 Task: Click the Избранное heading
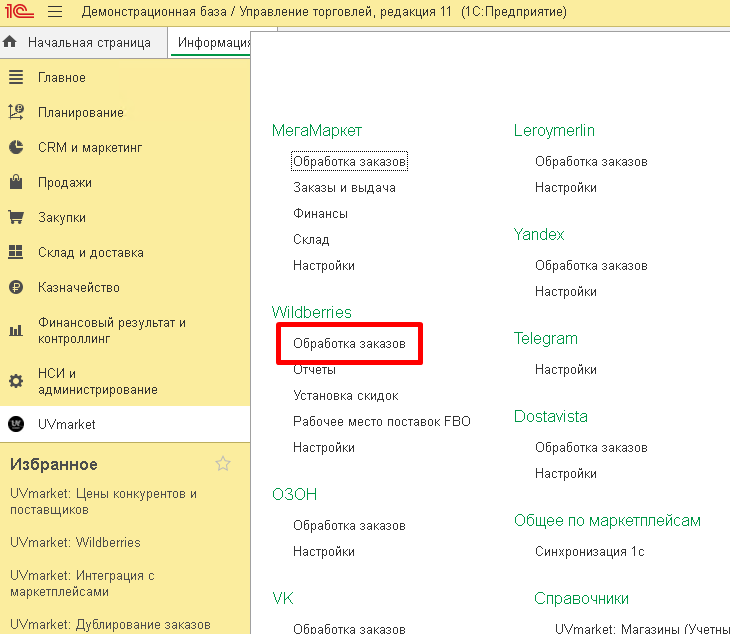[x=54, y=464]
